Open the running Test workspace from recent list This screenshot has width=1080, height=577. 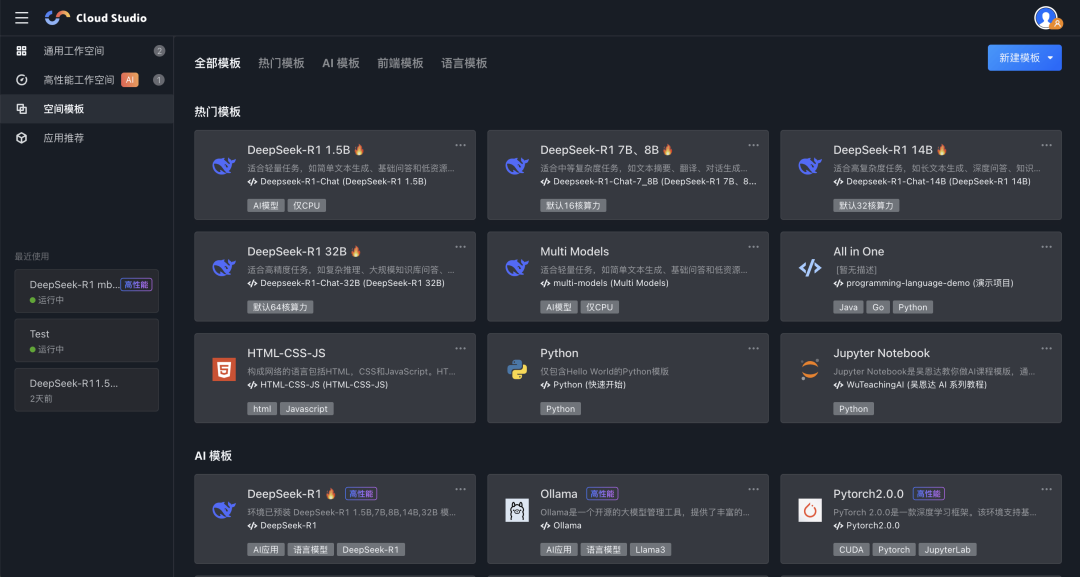point(87,340)
